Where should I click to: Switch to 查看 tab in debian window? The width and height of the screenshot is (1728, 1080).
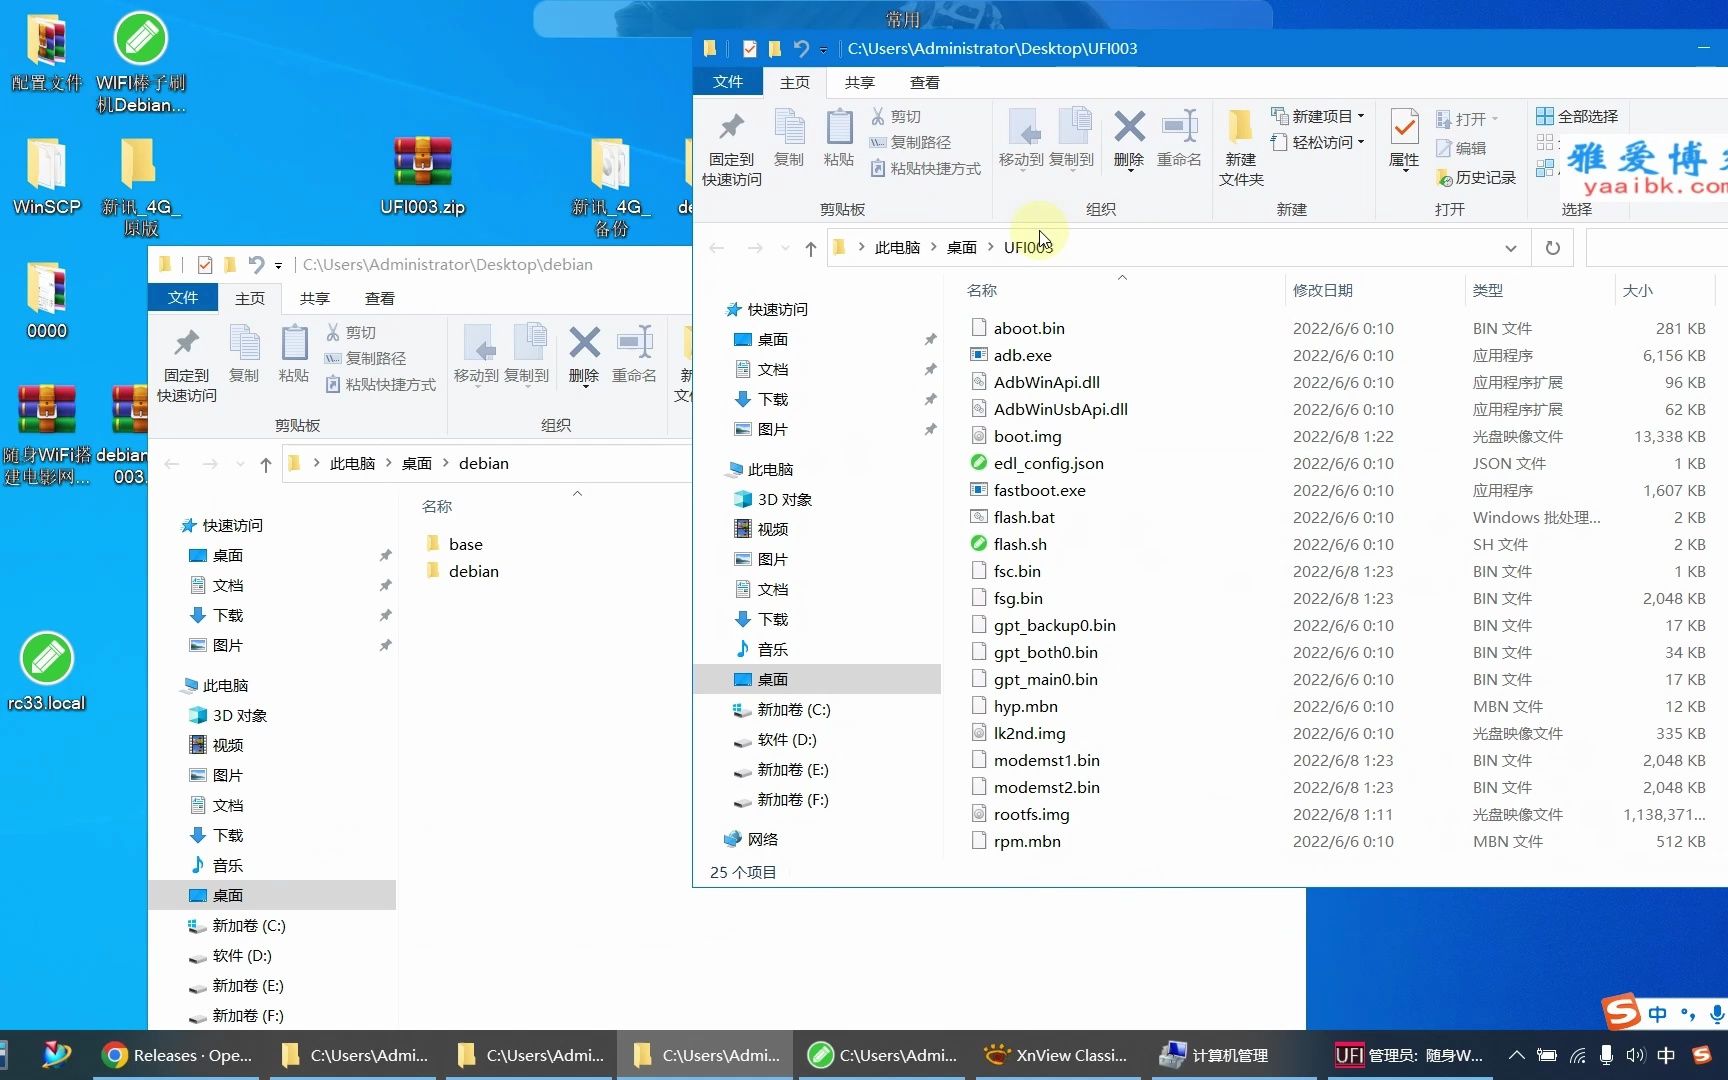pyautogui.click(x=379, y=298)
